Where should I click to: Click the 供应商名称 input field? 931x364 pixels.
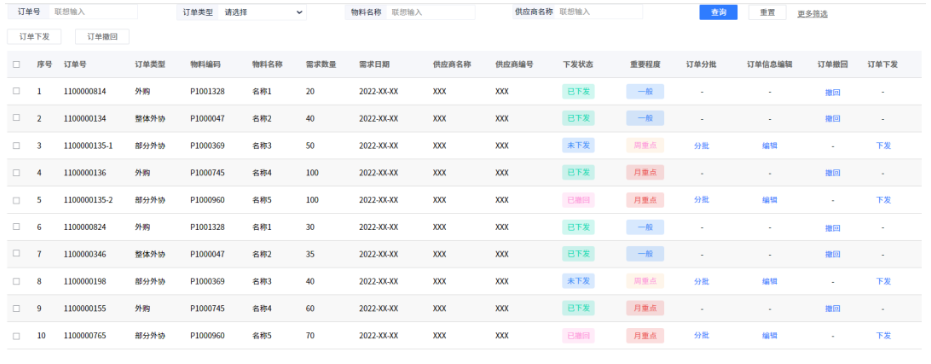598,12
